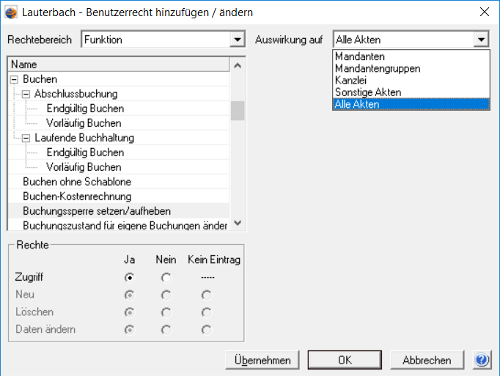Click the Lauterbach application icon in title bar

coord(11,12)
